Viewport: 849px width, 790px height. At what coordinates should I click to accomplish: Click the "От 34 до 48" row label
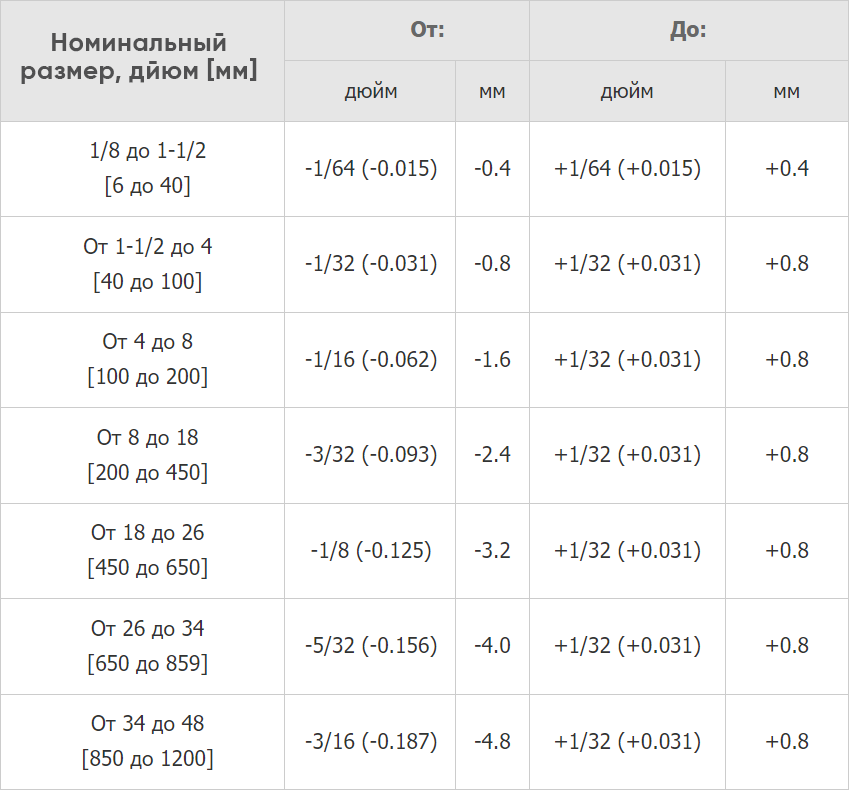pyautogui.click(x=147, y=724)
